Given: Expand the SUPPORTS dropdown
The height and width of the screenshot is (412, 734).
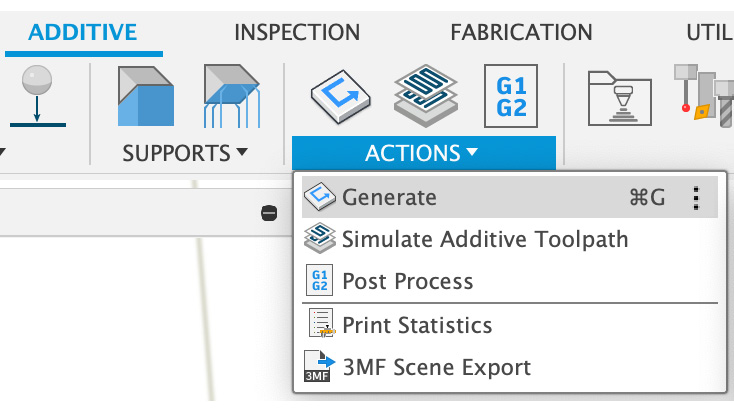Looking at the screenshot, I should [185, 153].
